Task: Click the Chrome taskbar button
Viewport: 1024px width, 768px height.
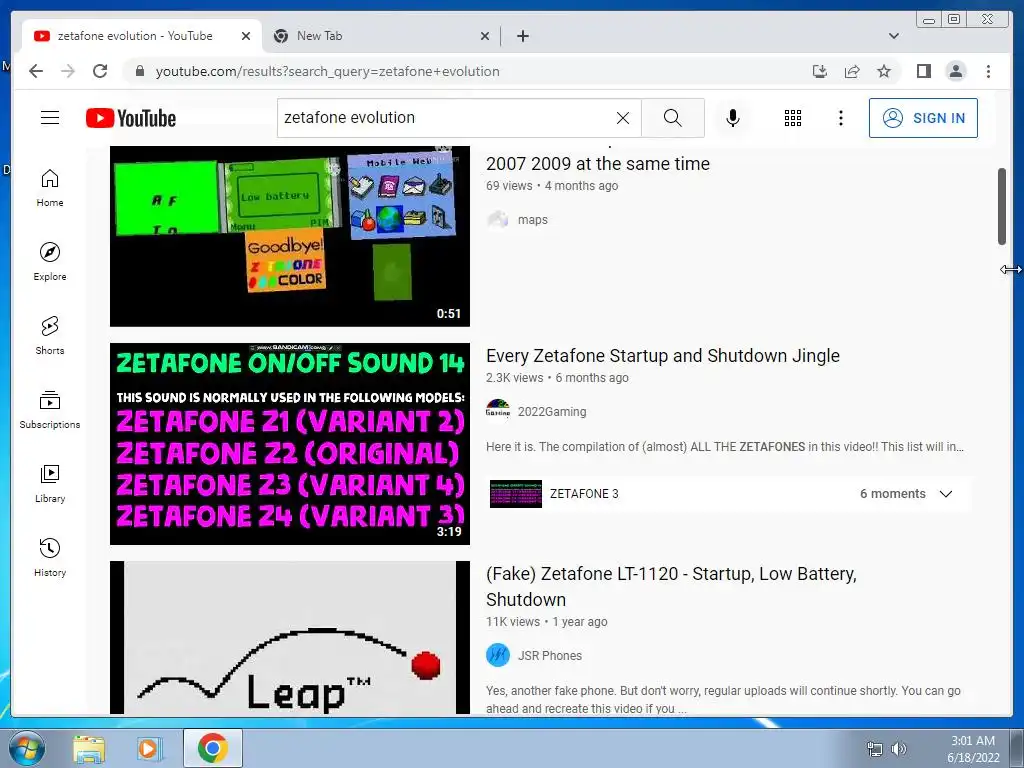Action: (x=213, y=748)
